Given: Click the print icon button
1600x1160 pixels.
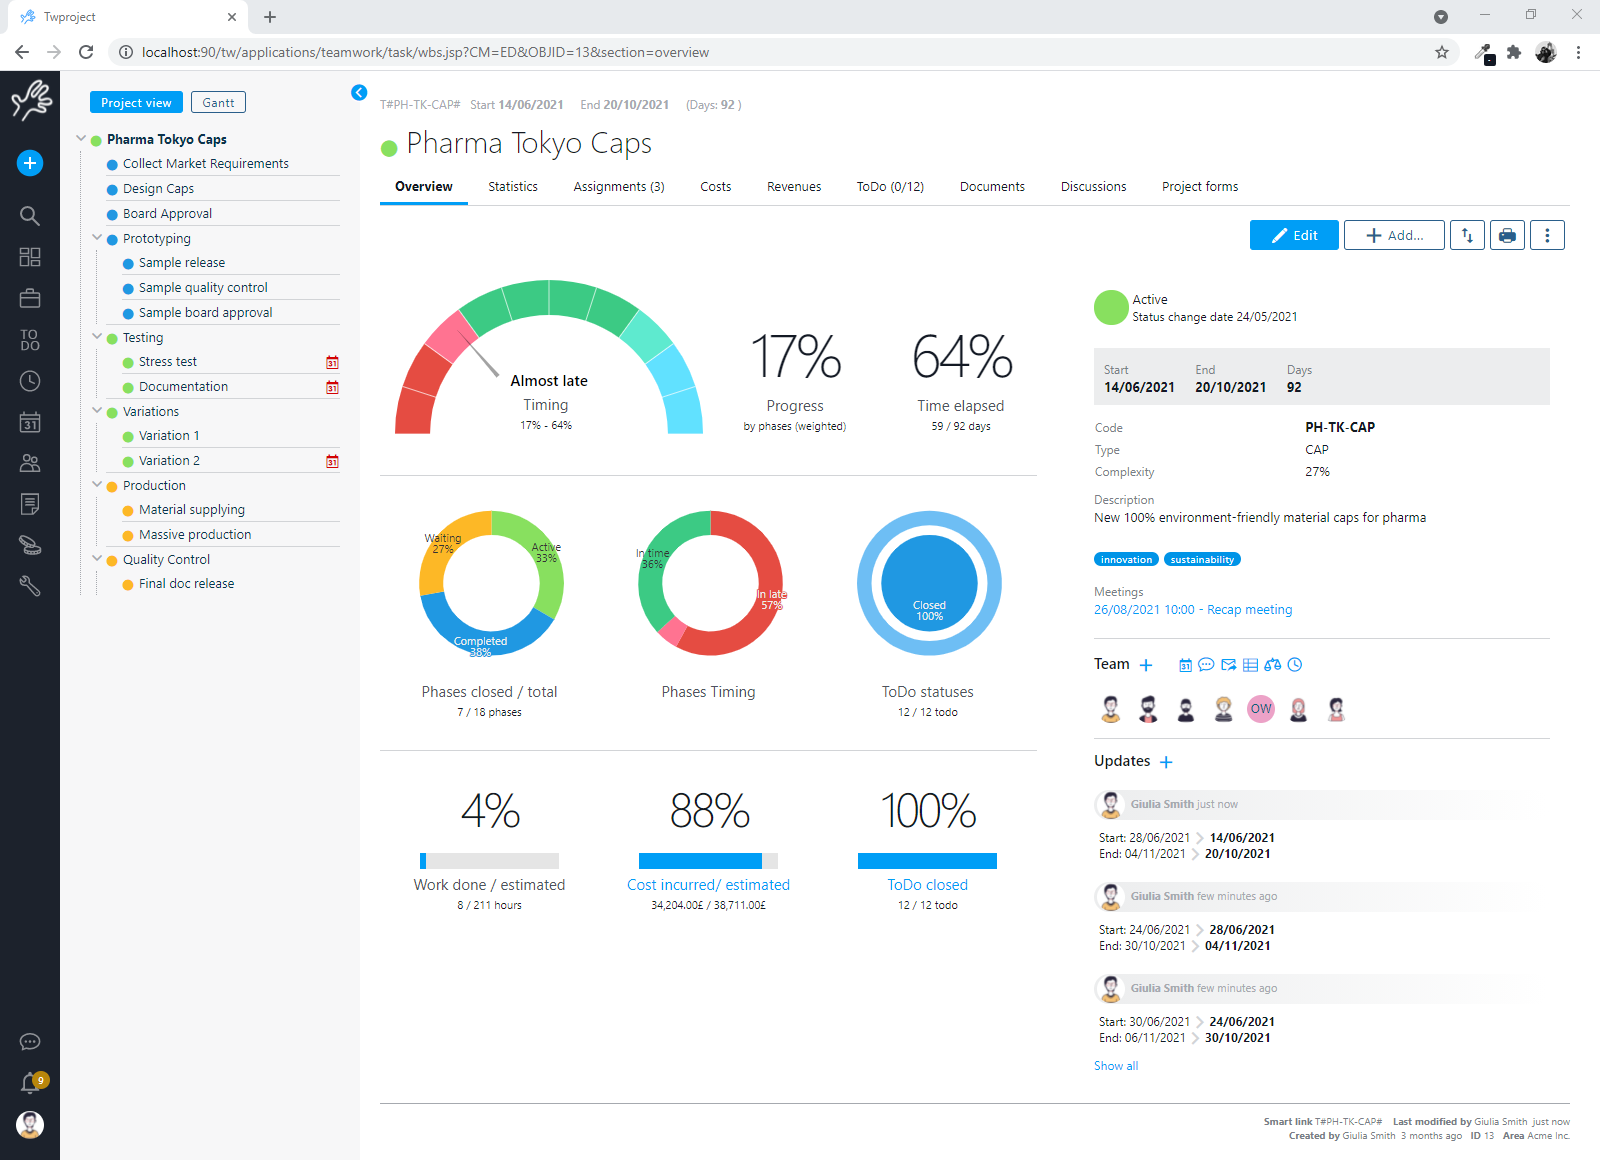Looking at the screenshot, I should pos(1507,235).
